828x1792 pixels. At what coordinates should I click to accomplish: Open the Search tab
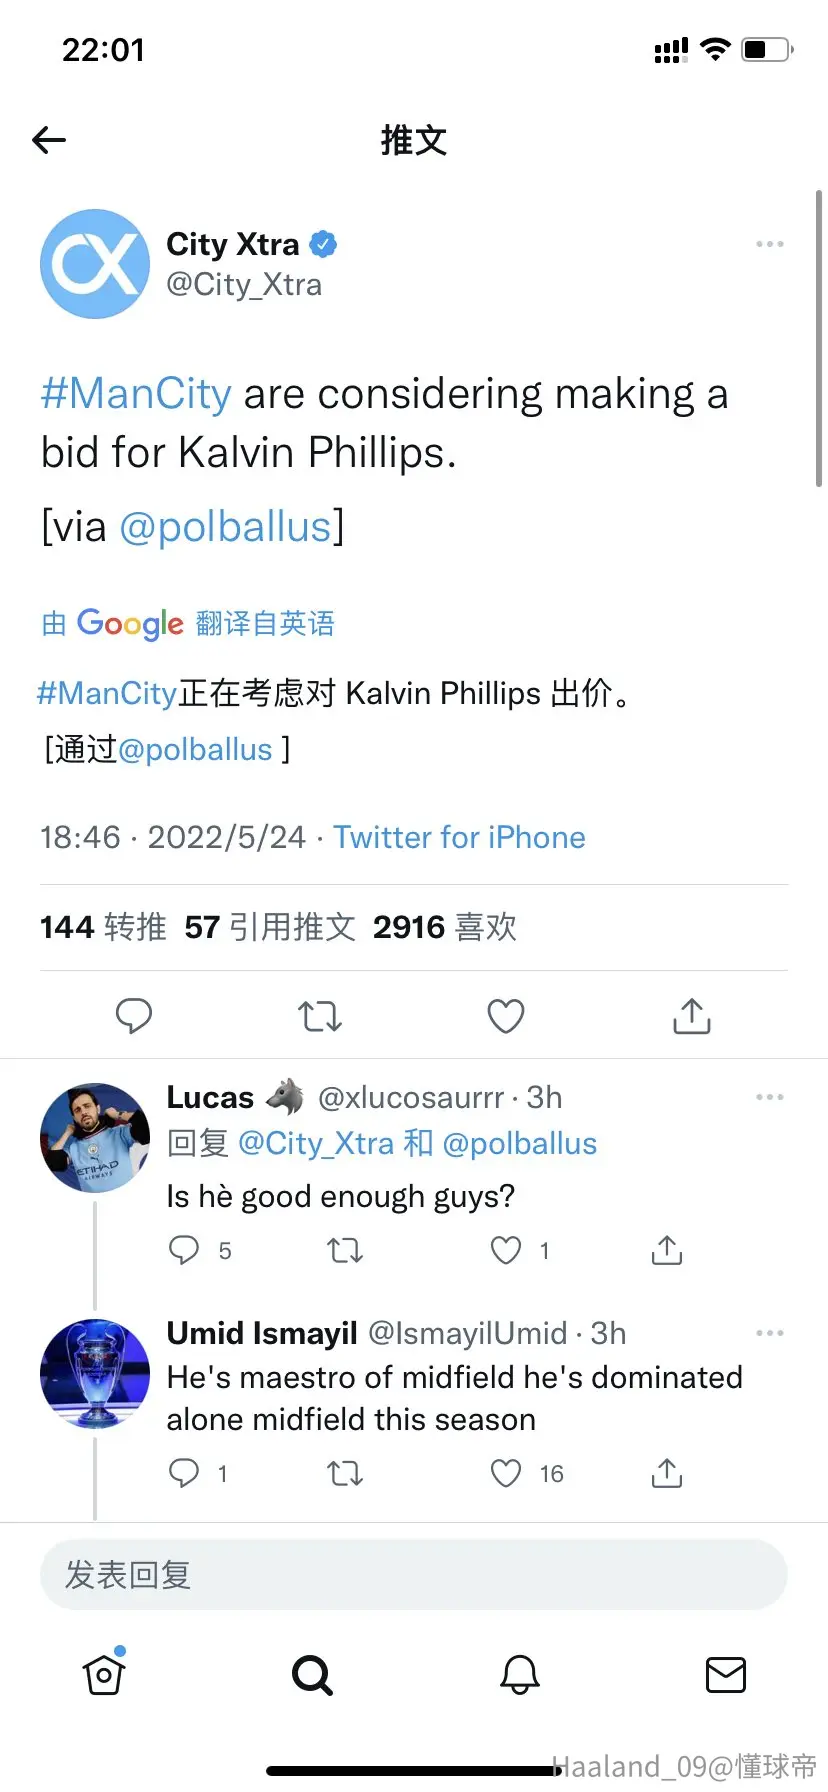click(312, 1675)
